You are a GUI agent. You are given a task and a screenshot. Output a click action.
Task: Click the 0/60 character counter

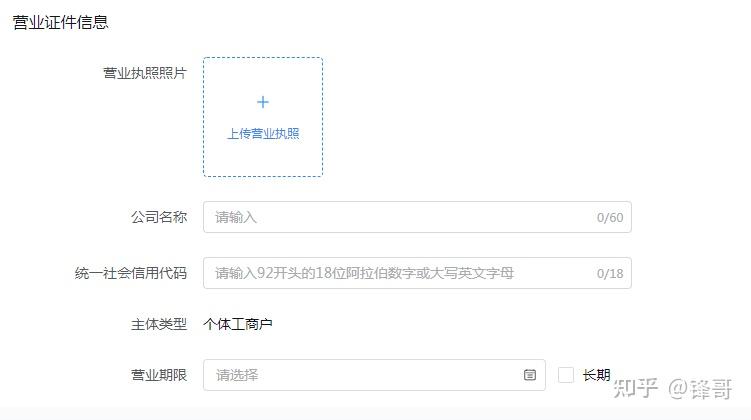(610, 218)
